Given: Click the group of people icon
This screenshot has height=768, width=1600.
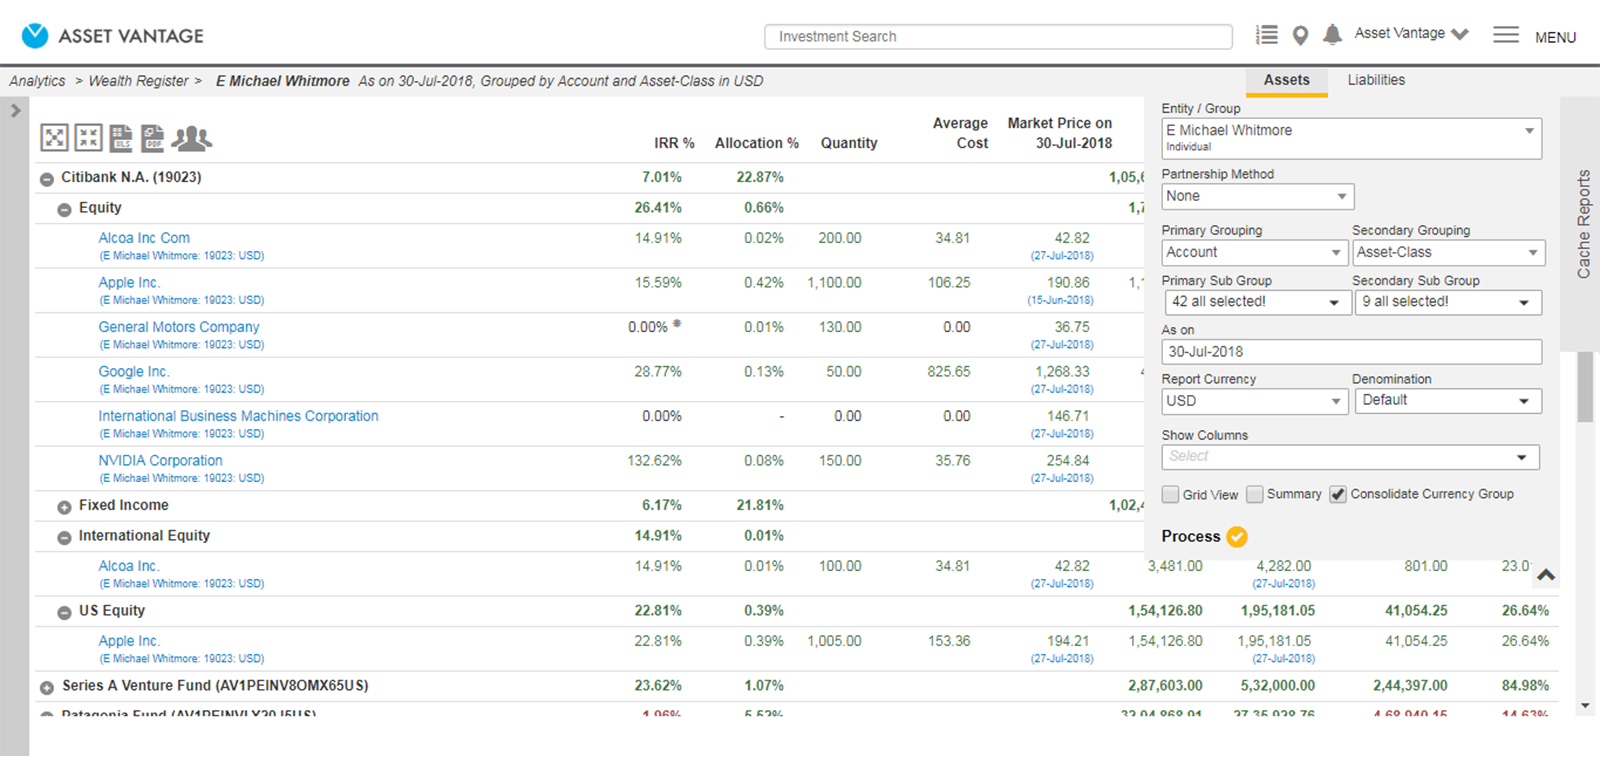Looking at the screenshot, I should point(191,138).
